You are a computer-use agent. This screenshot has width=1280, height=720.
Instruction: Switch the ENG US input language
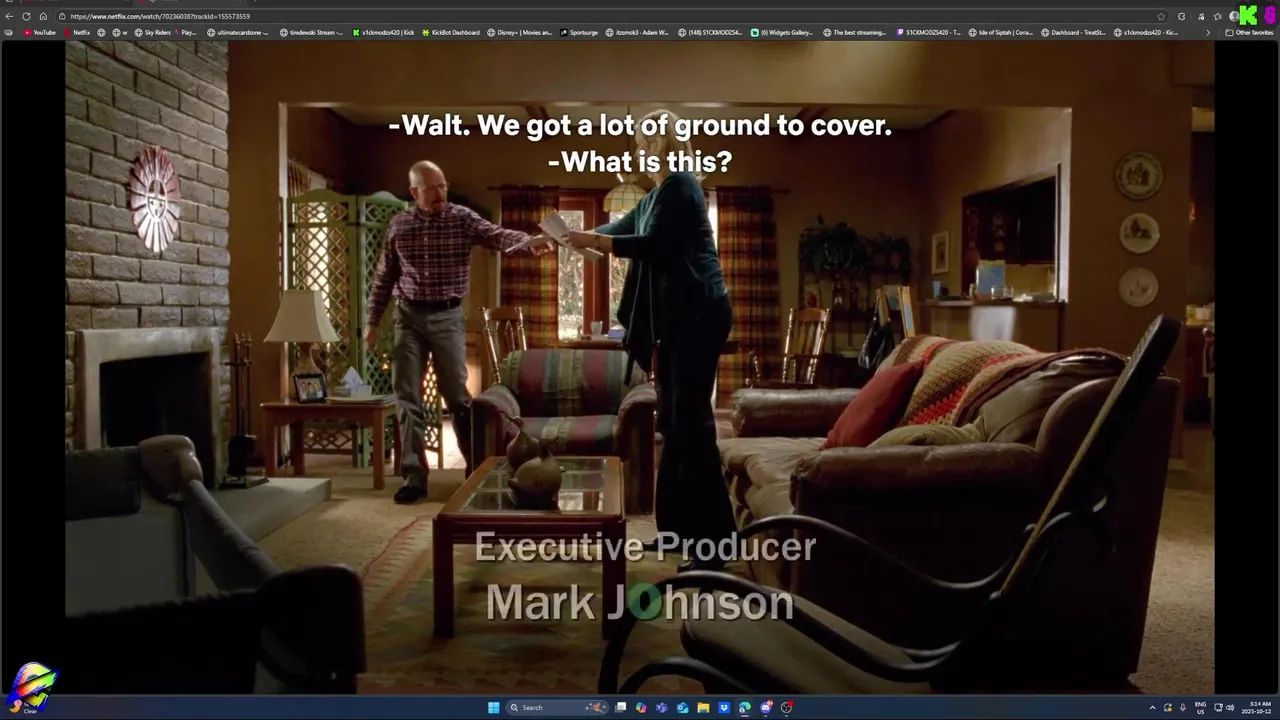coord(1200,707)
